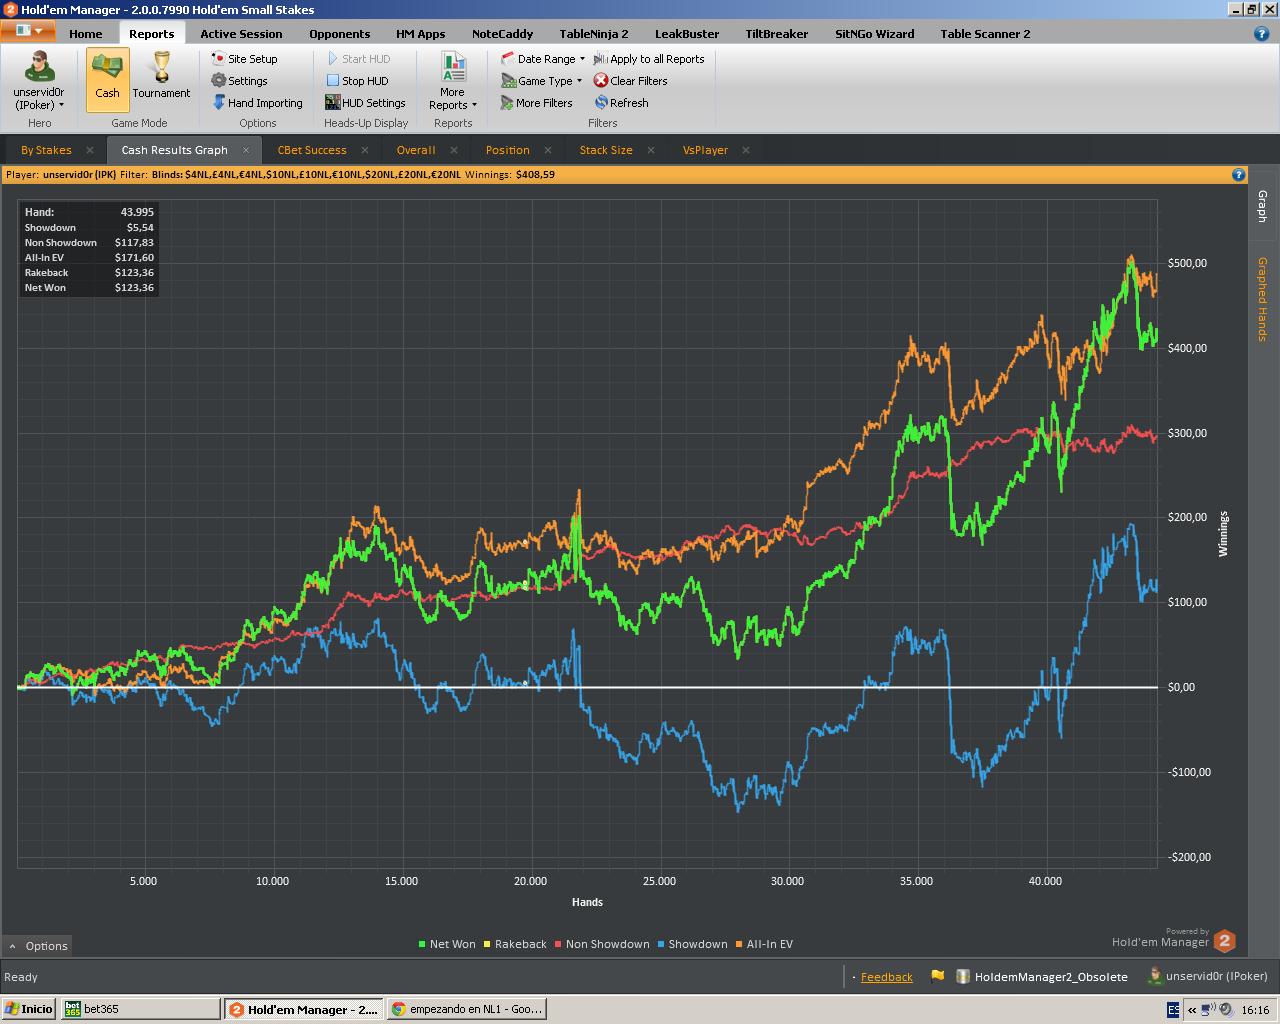The height and width of the screenshot is (1024, 1280).
Task: Open More Filters
Action: pos(537,103)
